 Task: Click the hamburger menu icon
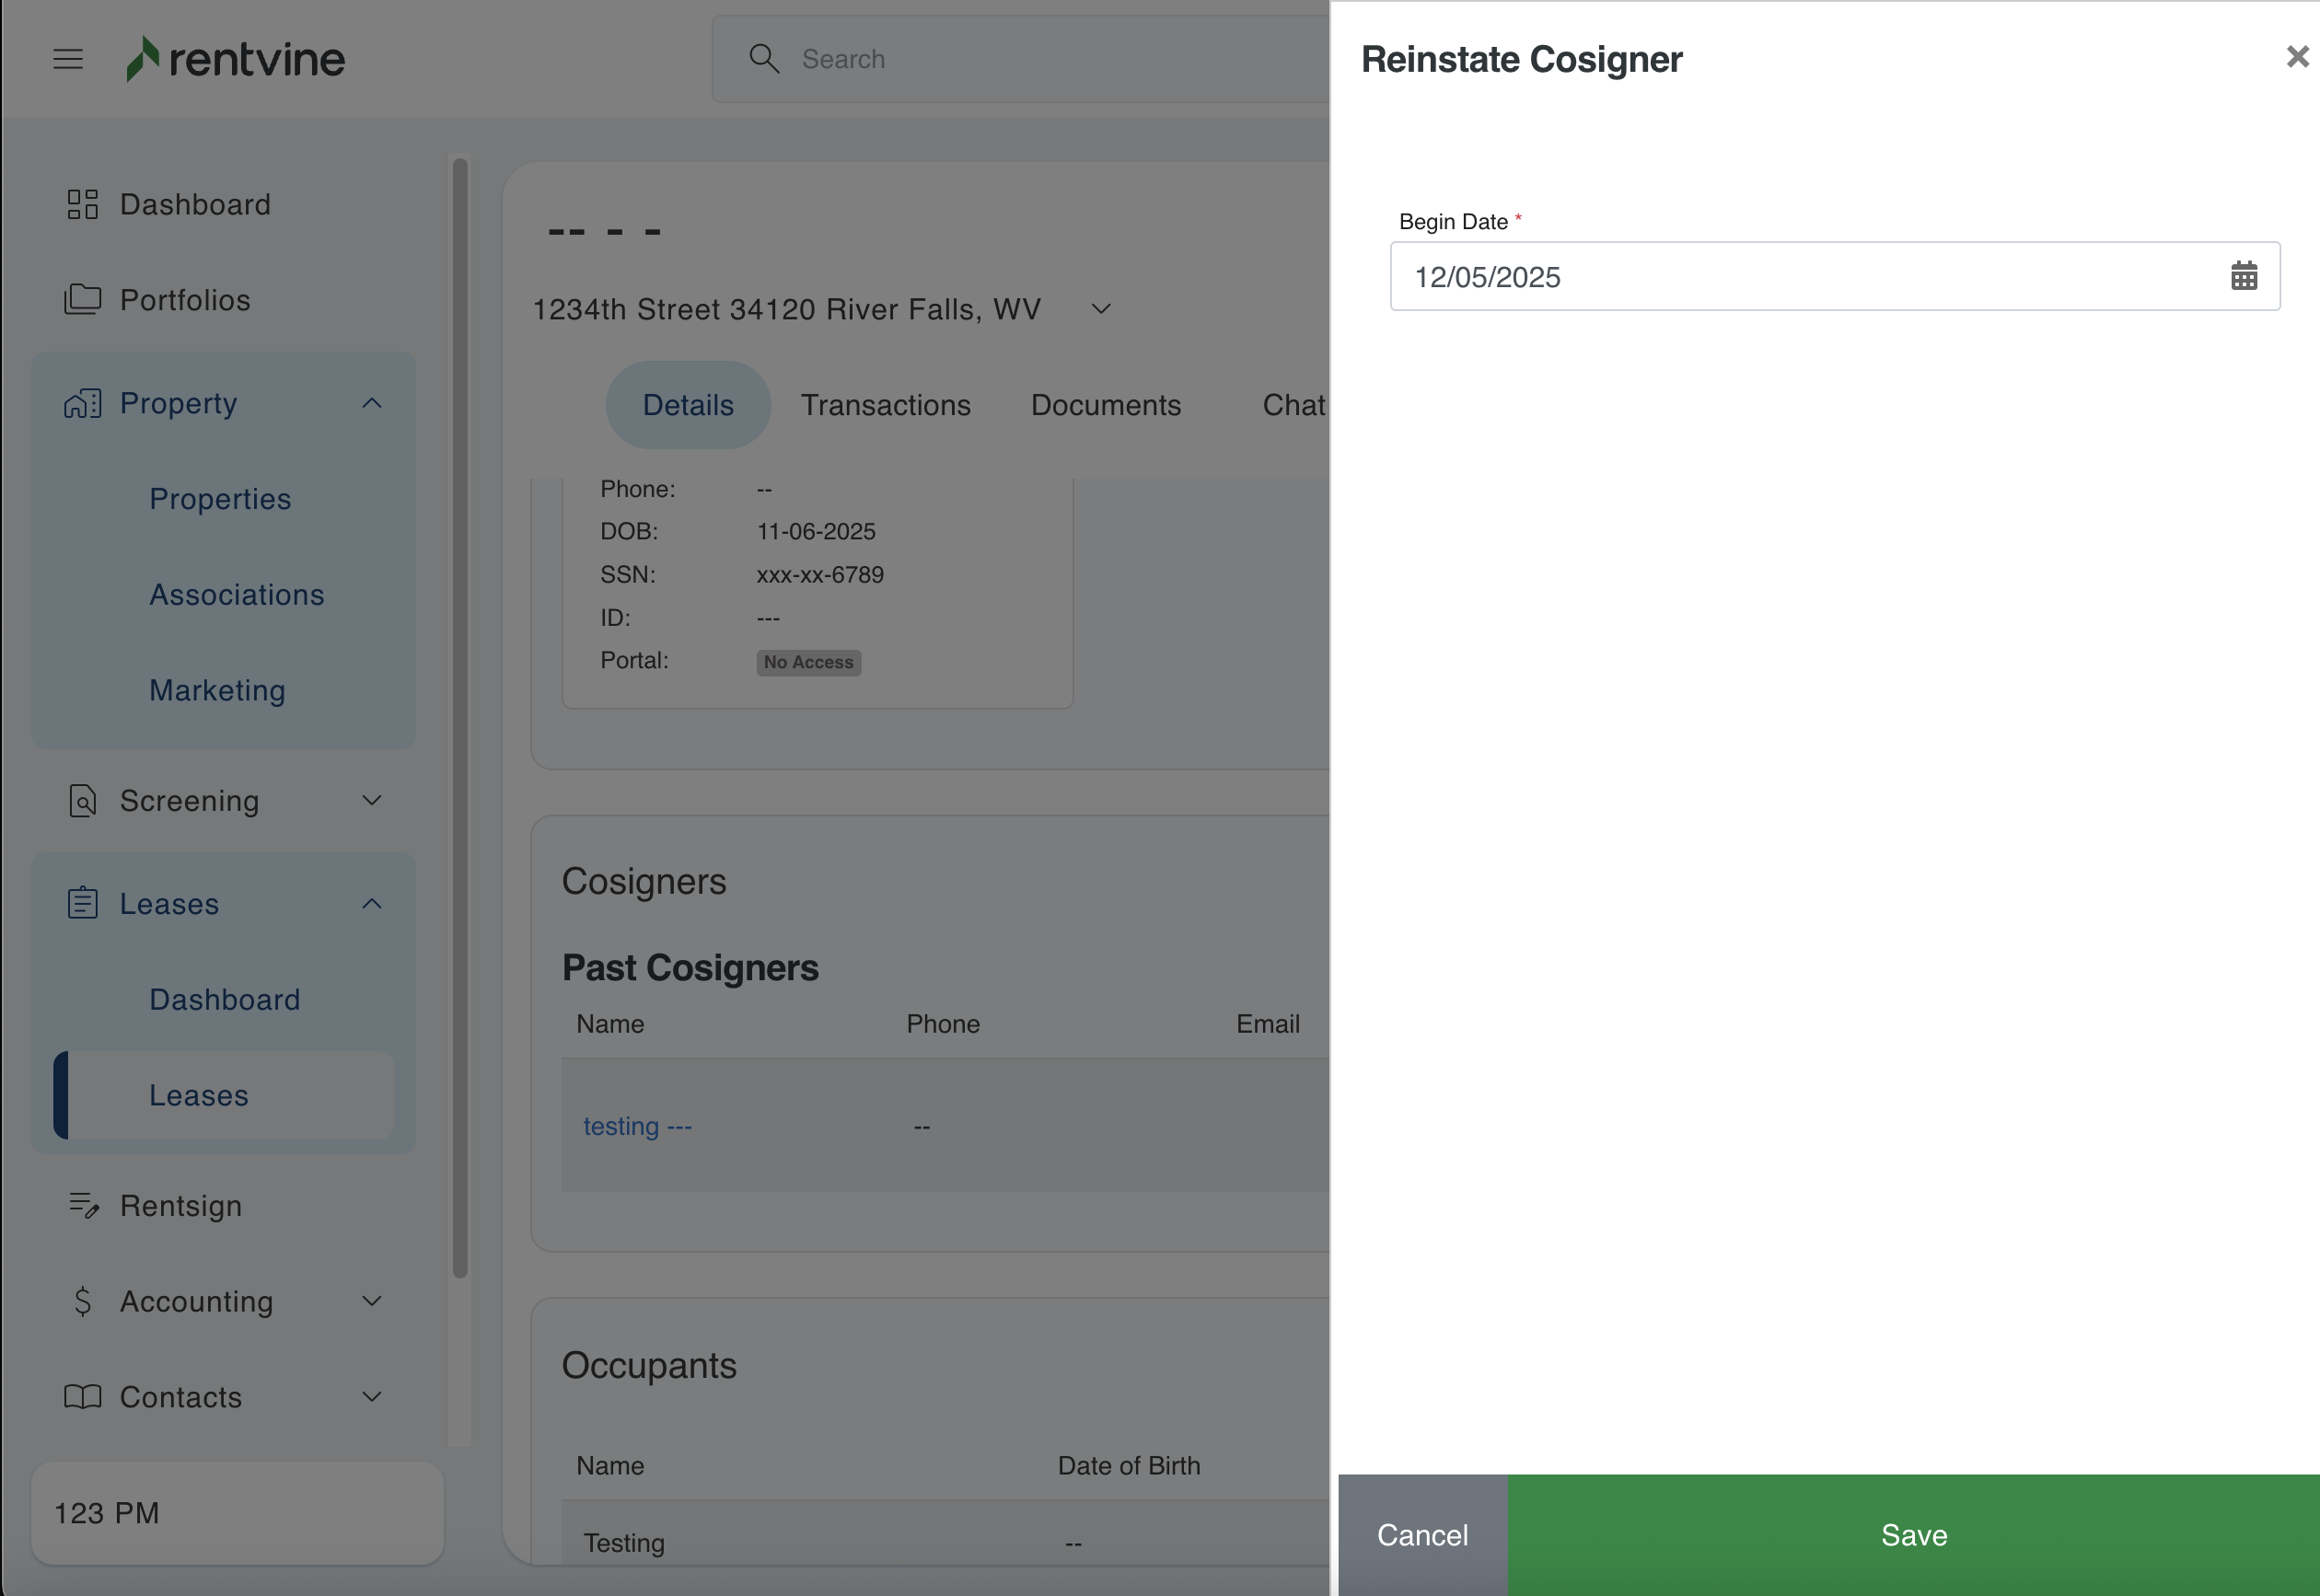pos(68,59)
